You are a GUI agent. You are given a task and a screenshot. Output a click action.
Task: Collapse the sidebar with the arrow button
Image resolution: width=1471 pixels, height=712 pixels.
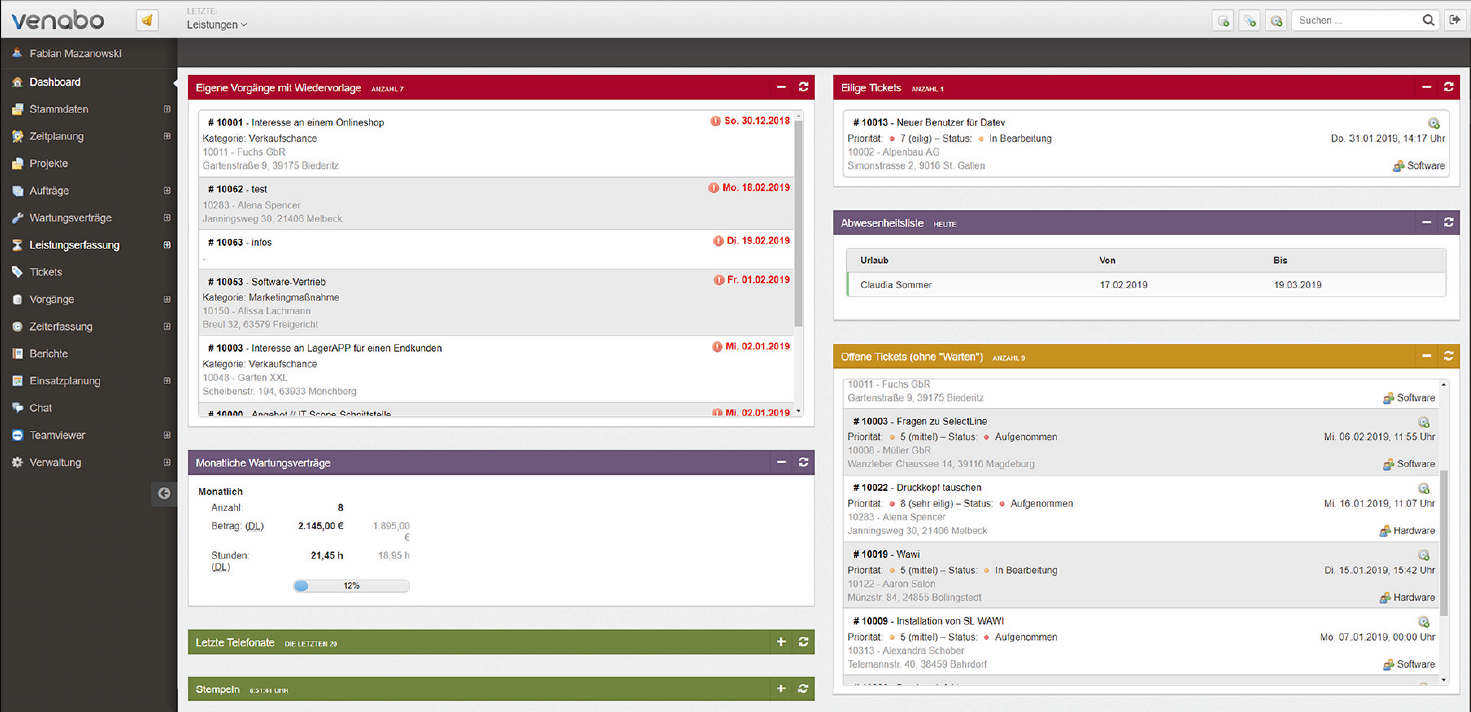click(x=164, y=493)
